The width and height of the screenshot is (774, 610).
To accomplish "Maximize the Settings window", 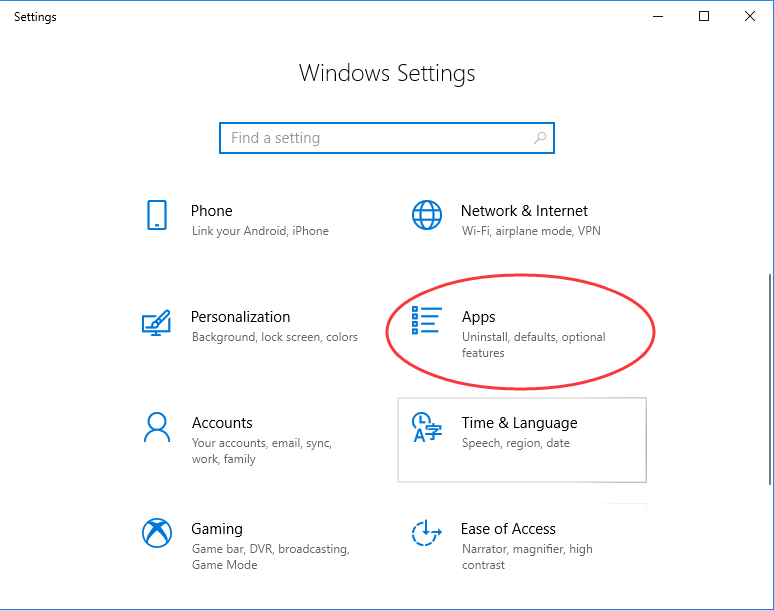I will [x=704, y=16].
